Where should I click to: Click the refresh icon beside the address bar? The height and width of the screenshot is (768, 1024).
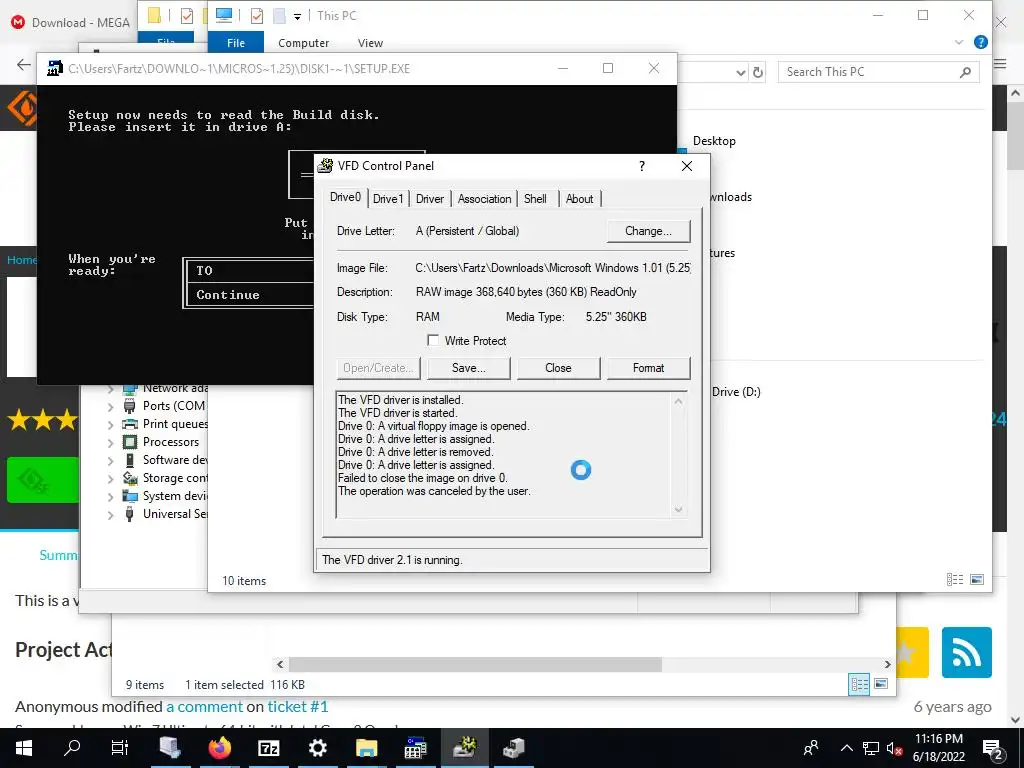(x=758, y=72)
